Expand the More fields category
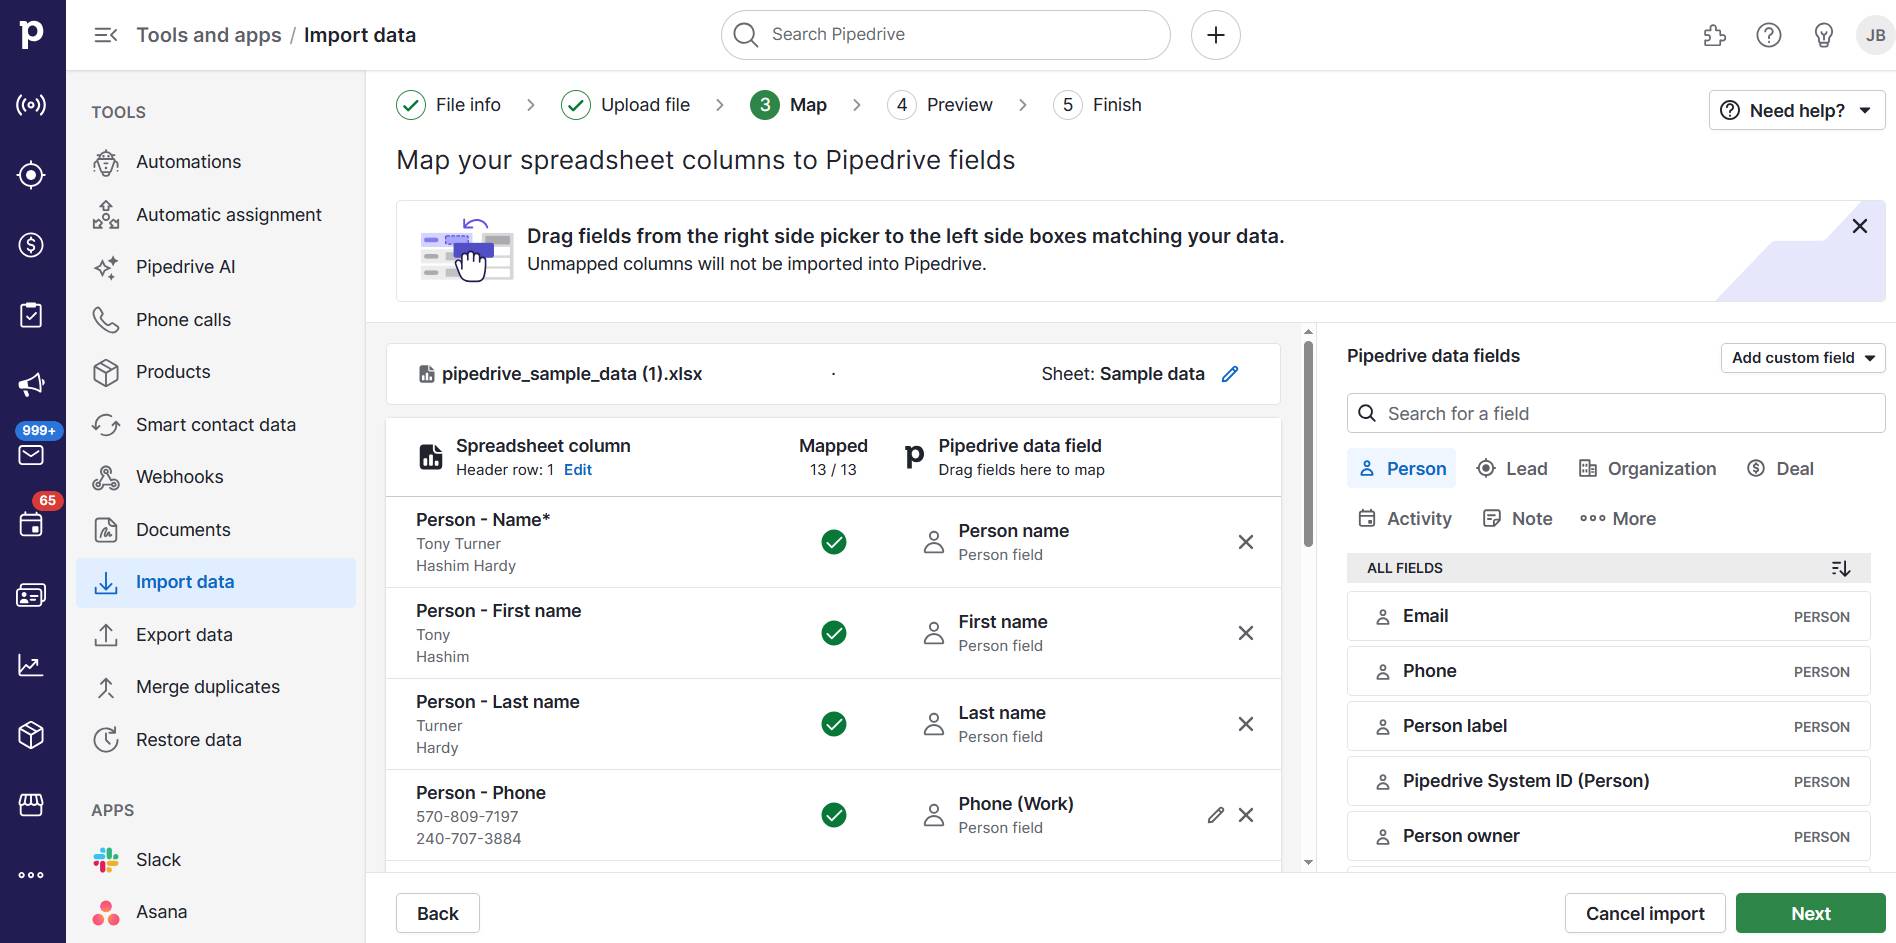The width and height of the screenshot is (1896, 943). coord(1617,518)
